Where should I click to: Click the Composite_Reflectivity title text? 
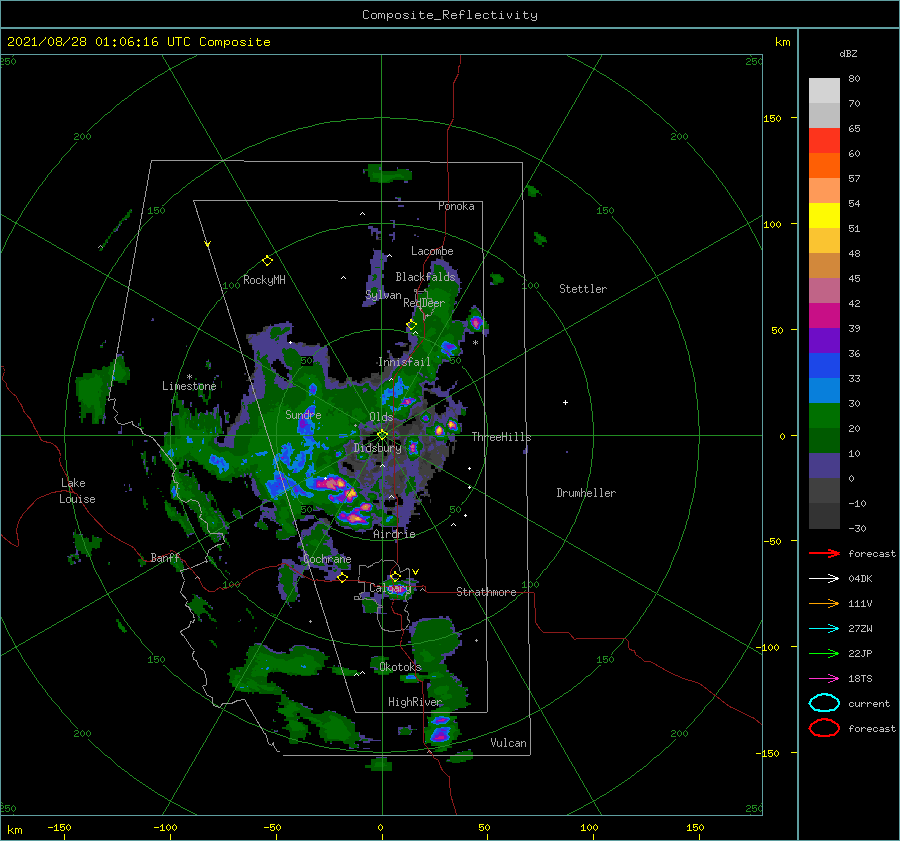(x=450, y=15)
